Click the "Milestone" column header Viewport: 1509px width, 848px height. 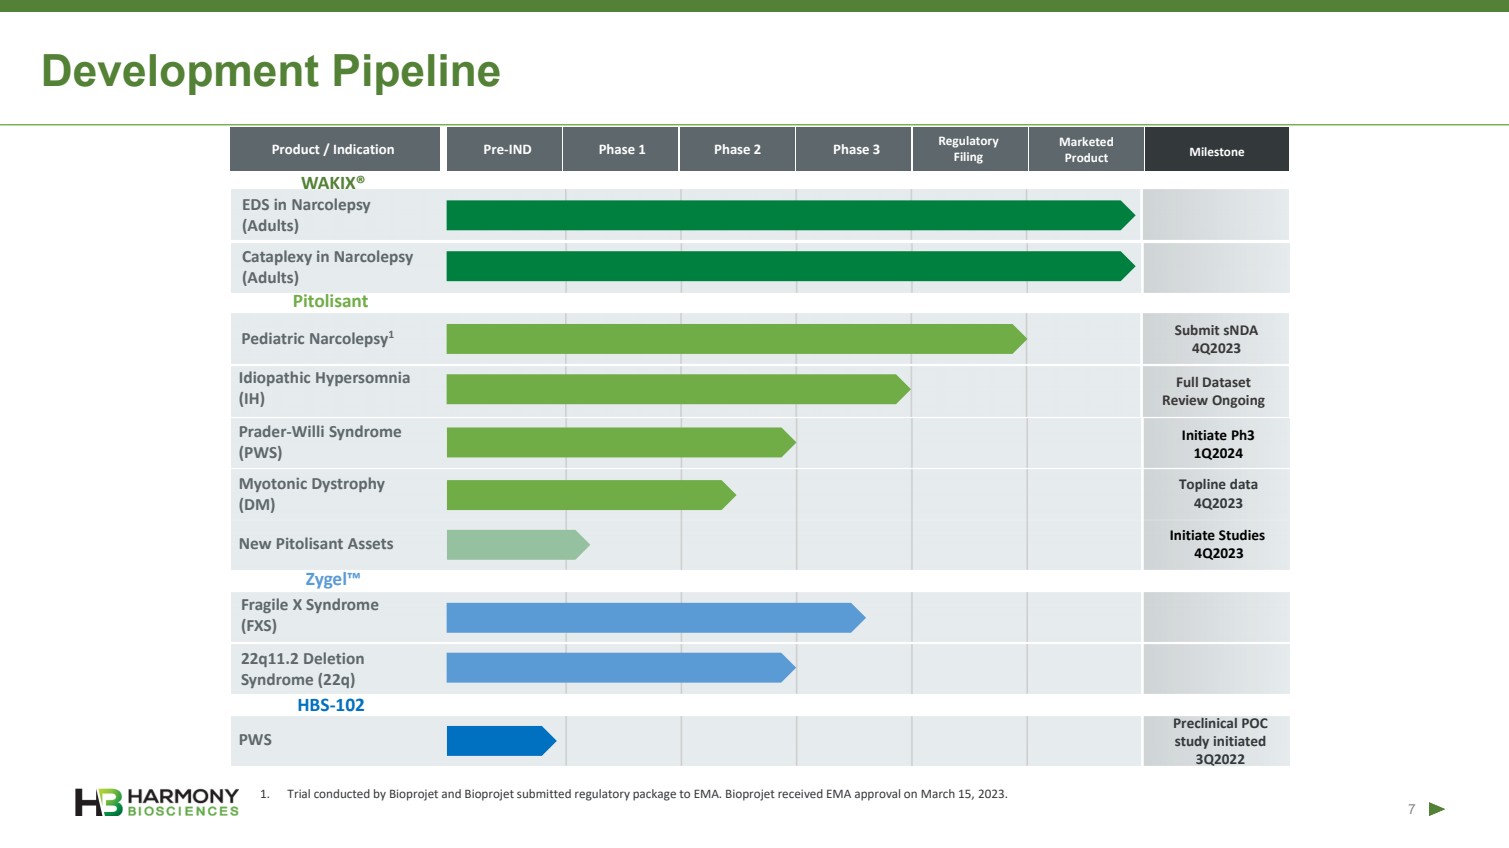tap(1217, 149)
